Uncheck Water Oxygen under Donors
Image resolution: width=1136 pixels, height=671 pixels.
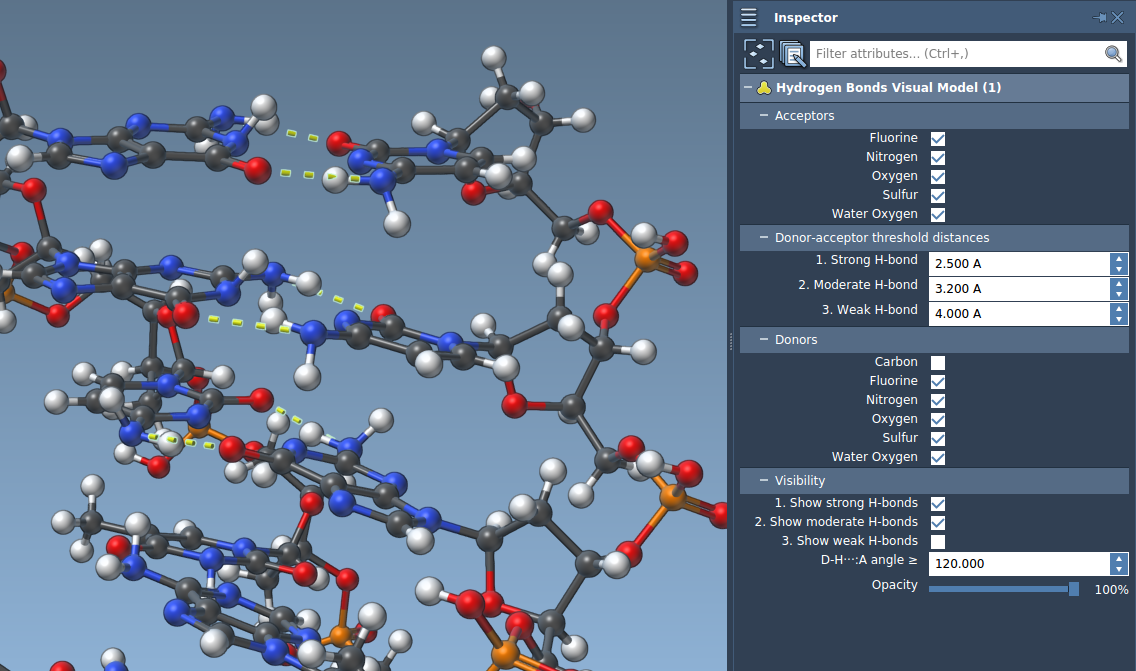[937, 458]
